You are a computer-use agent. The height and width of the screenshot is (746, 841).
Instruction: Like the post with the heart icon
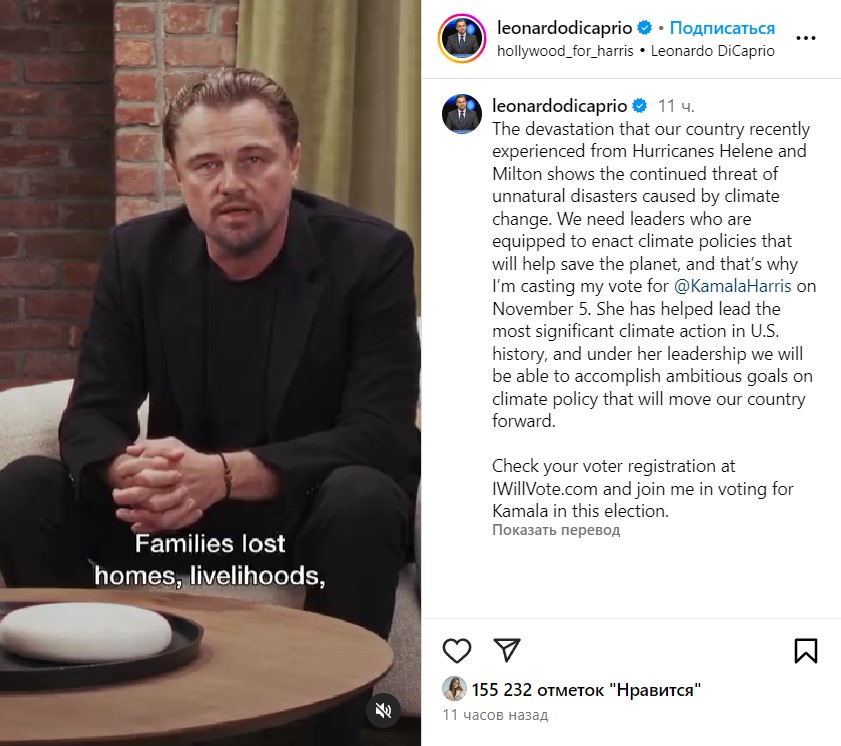[456, 651]
